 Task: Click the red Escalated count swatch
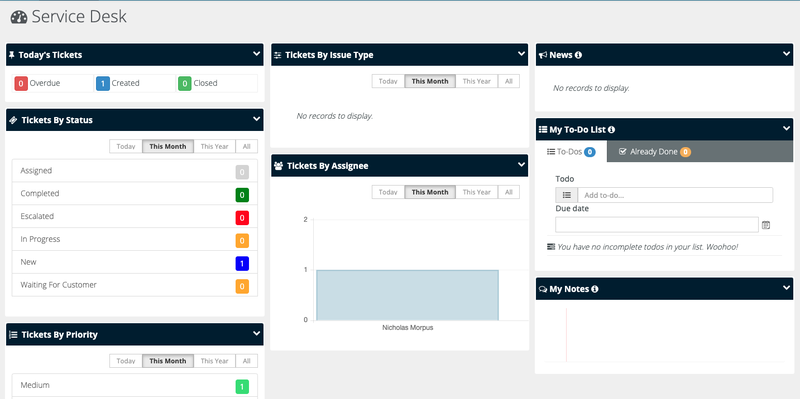tap(242, 218)
